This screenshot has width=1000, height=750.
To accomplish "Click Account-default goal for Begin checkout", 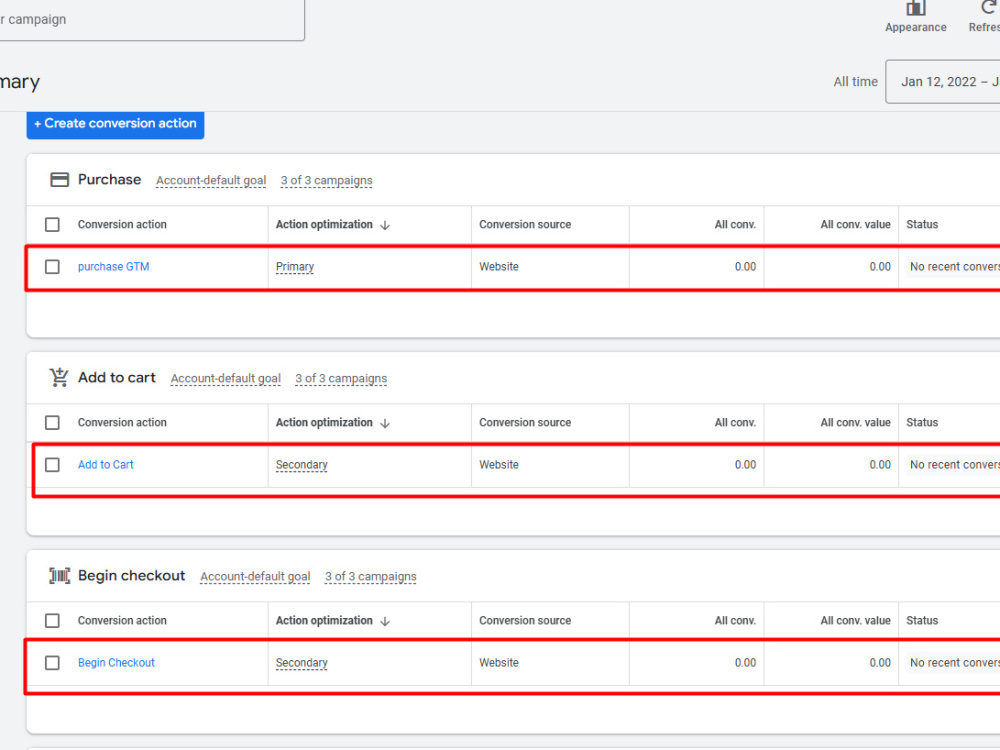I will tap(255, 577).
